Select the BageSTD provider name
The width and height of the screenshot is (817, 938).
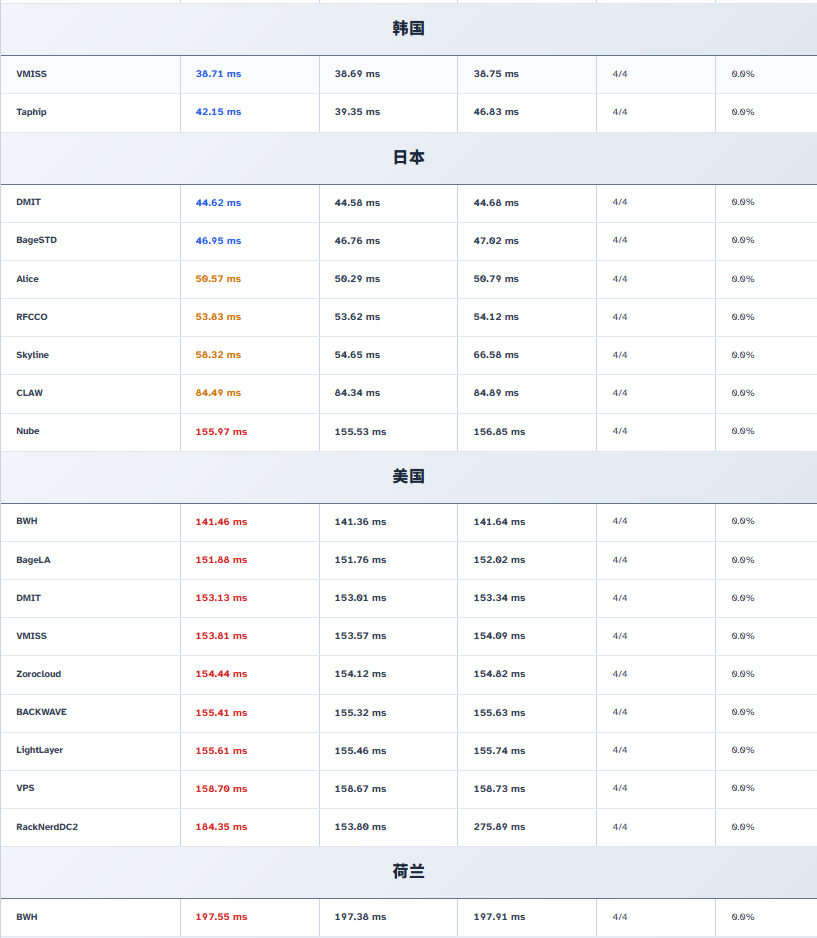point(36,240)
